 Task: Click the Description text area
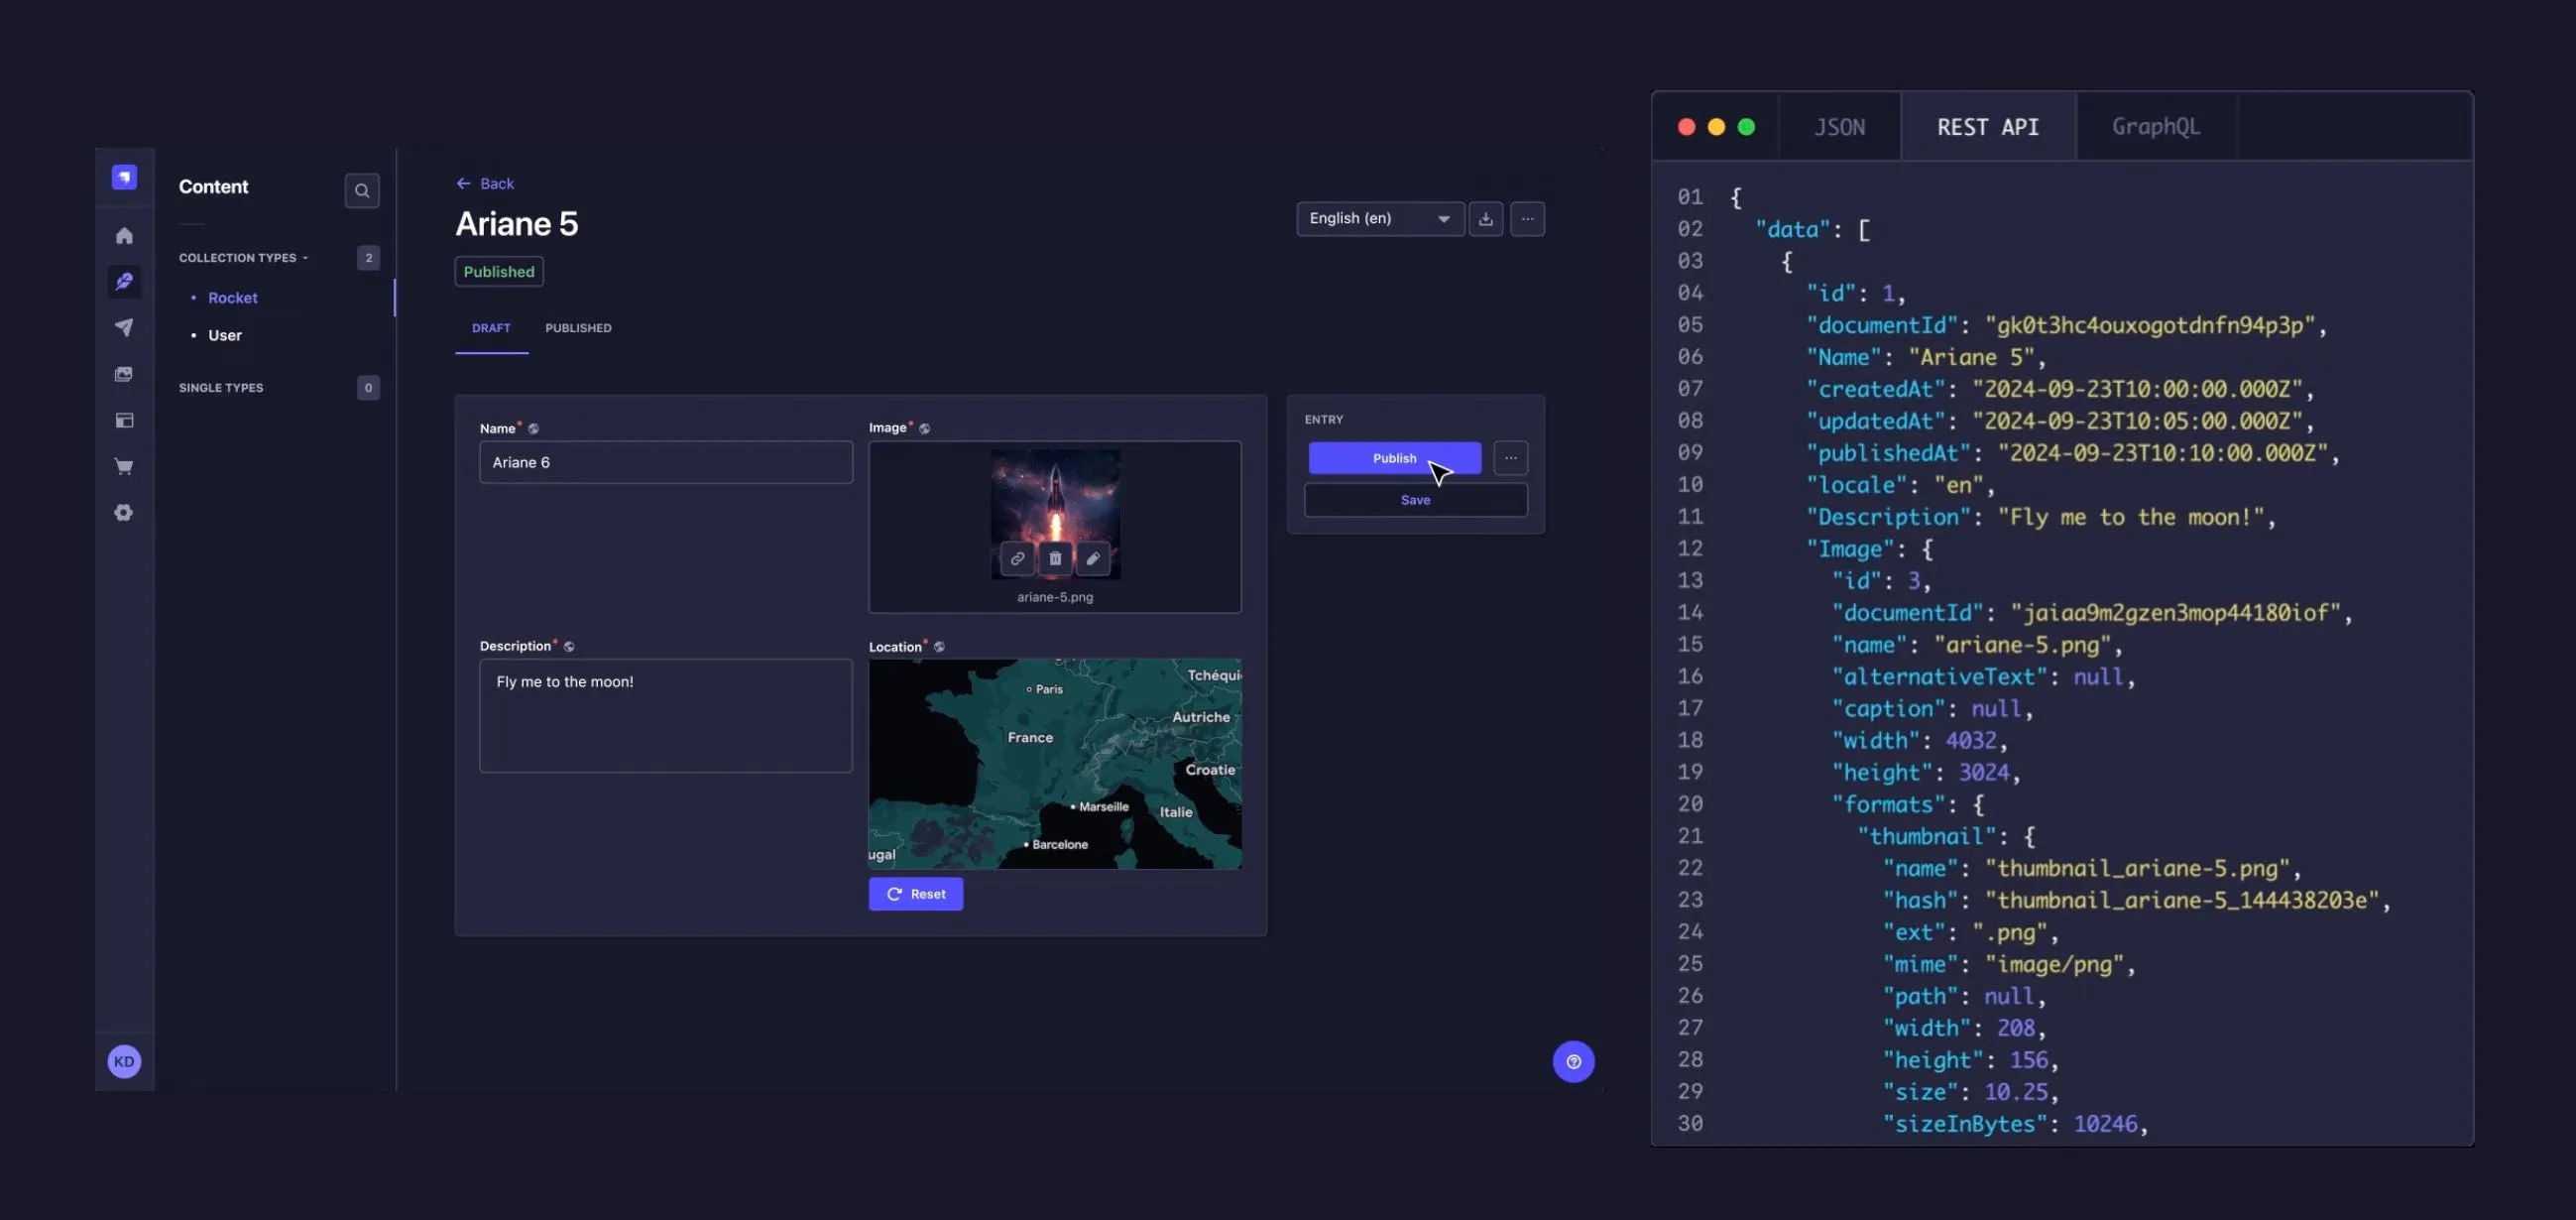[666, 716]
